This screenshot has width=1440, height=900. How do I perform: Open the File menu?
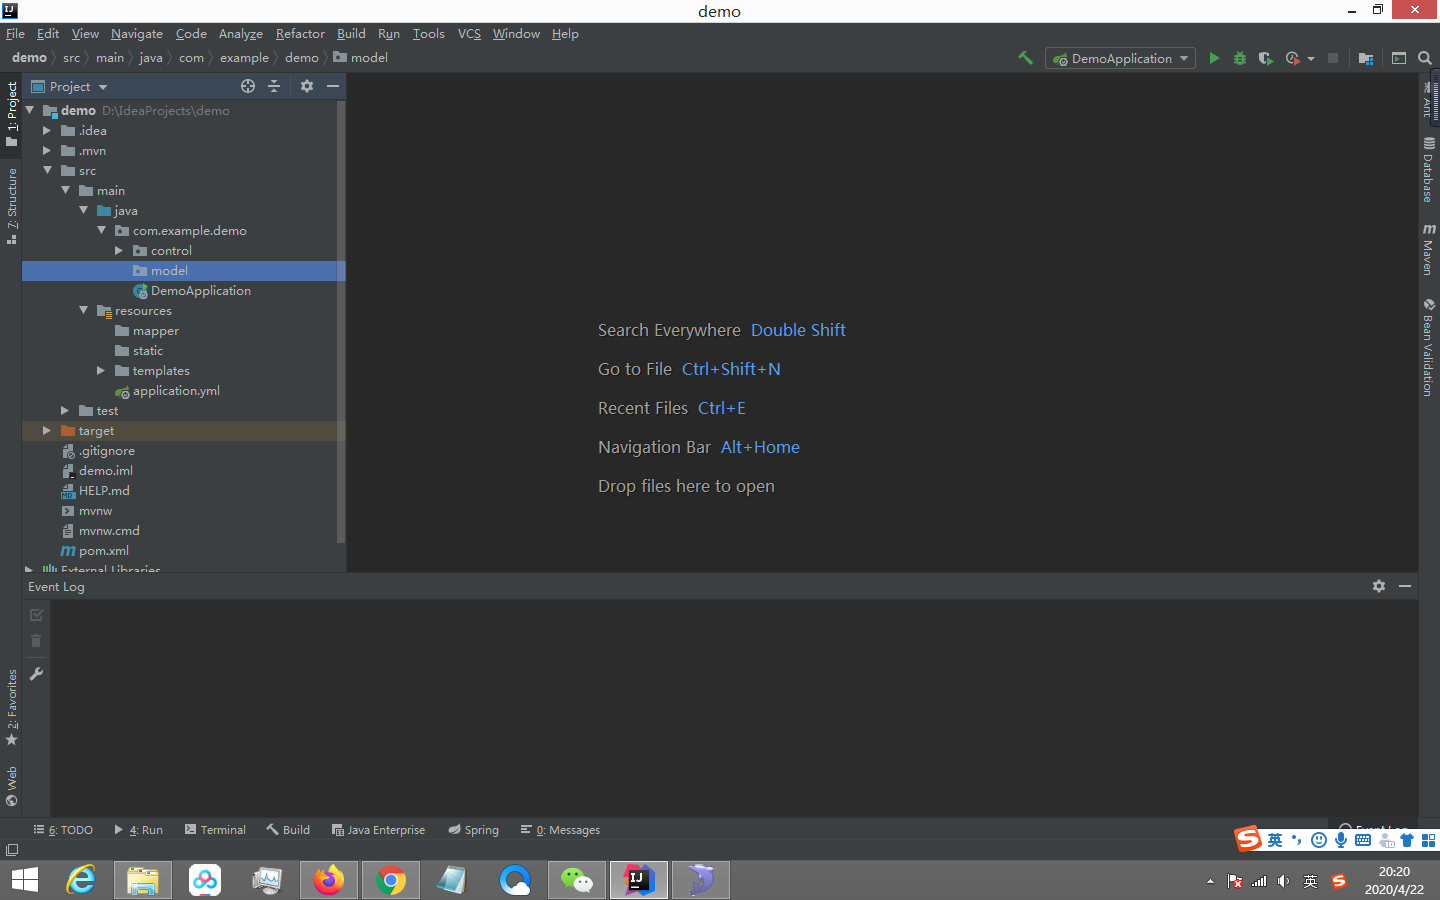(x=15, y=33)
